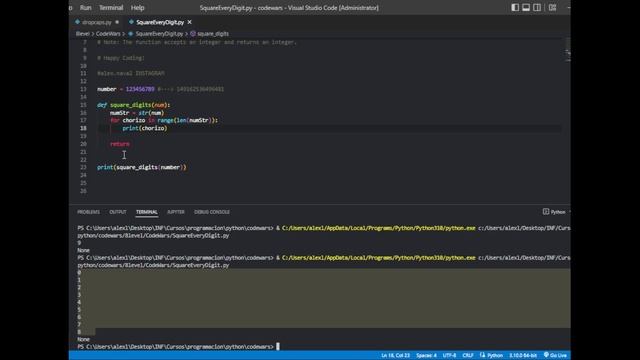The width and height of the screenshot is (640, 360).
Task: Switch to the dropcaps.py editor tab
Action: (96, 22)
